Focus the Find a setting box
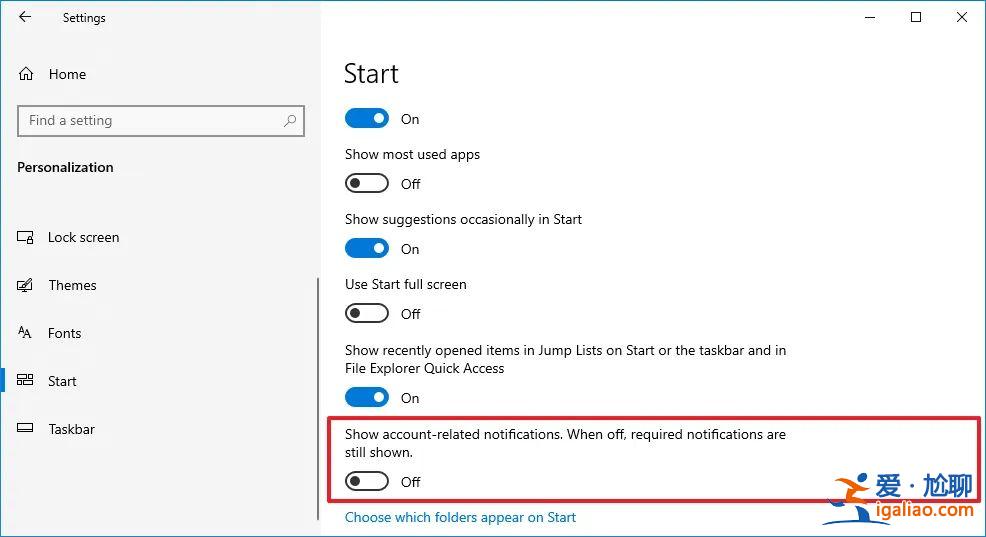Screen dimensions: 986x537 [x=150, y=121]
